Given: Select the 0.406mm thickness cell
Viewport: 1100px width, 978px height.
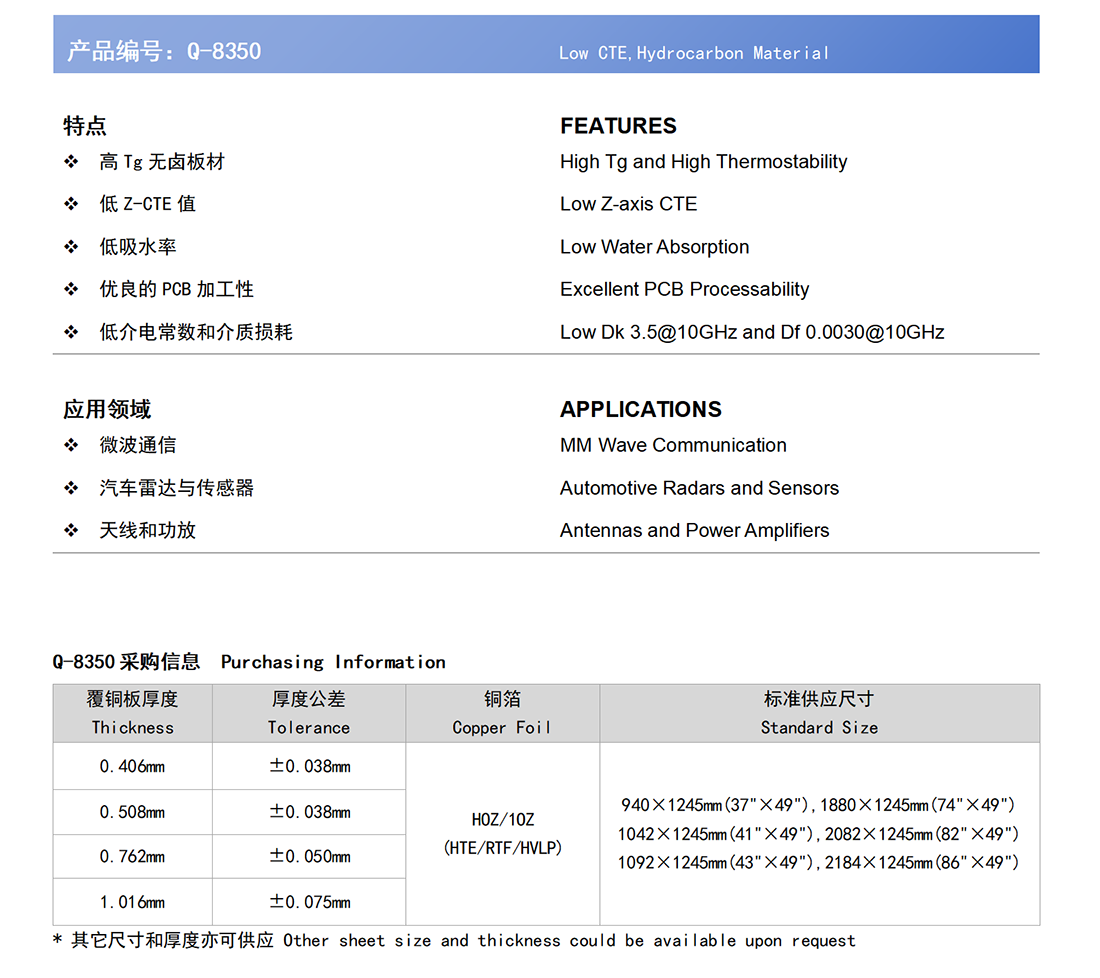Looking at the screenshot, I should [x=133, y=766].
